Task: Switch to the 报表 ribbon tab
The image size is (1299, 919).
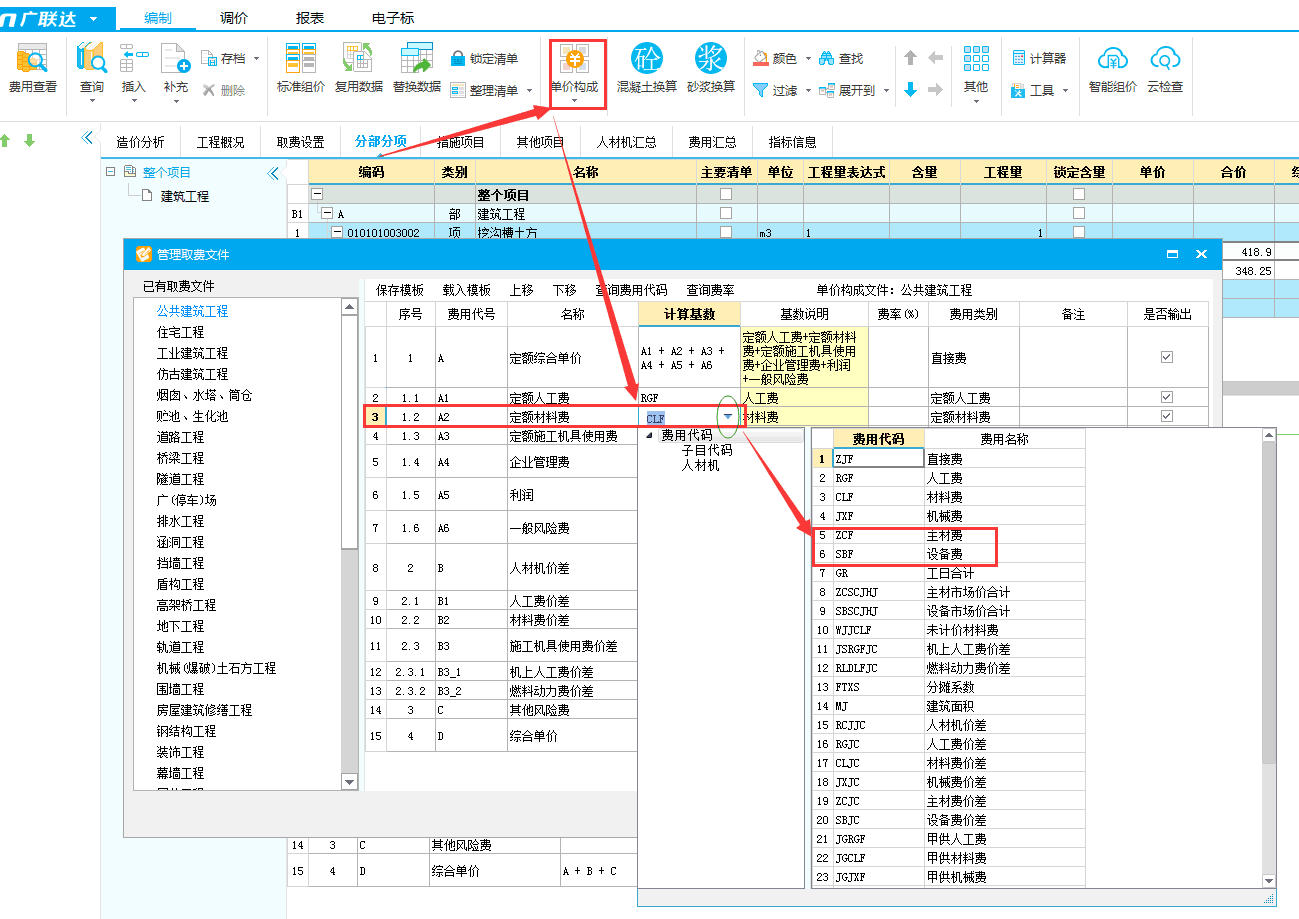Action: coord(310,18)
